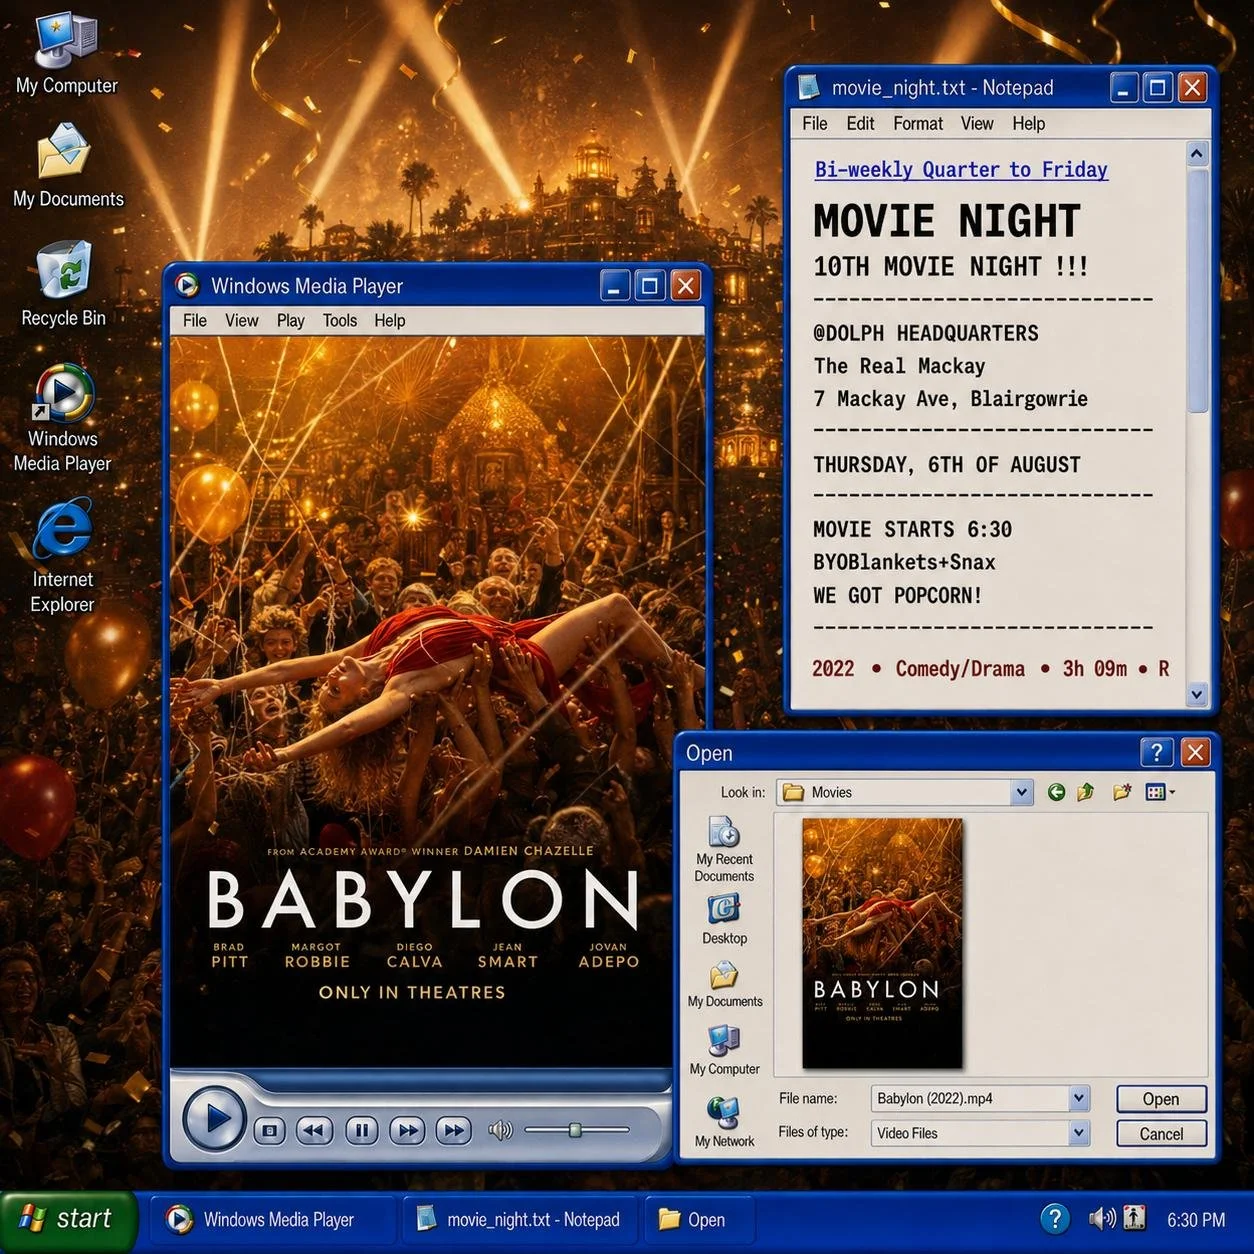Screen dimensions: 1254x1254
Task: Click the large Play button in Media Player
Action: coord(214,1119)
